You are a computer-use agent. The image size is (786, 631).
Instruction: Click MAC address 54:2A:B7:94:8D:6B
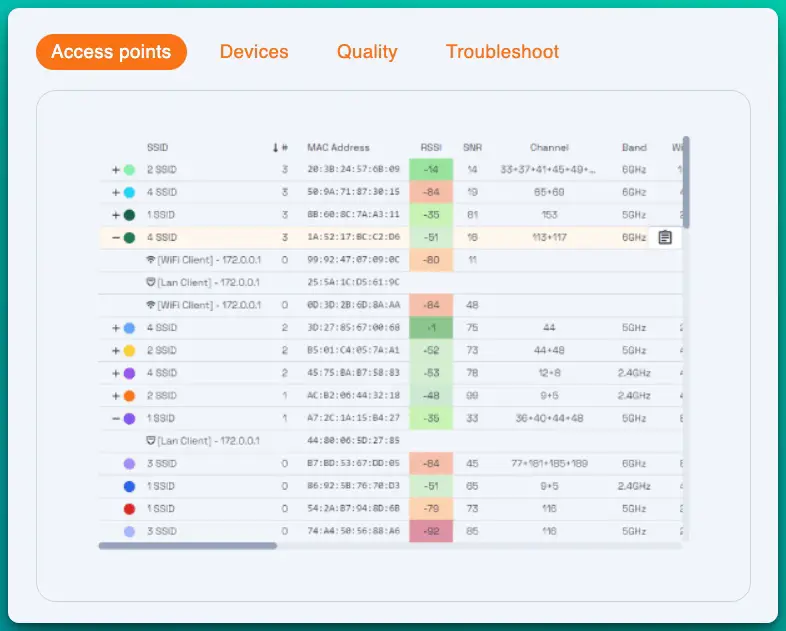(x=353, y=509)
